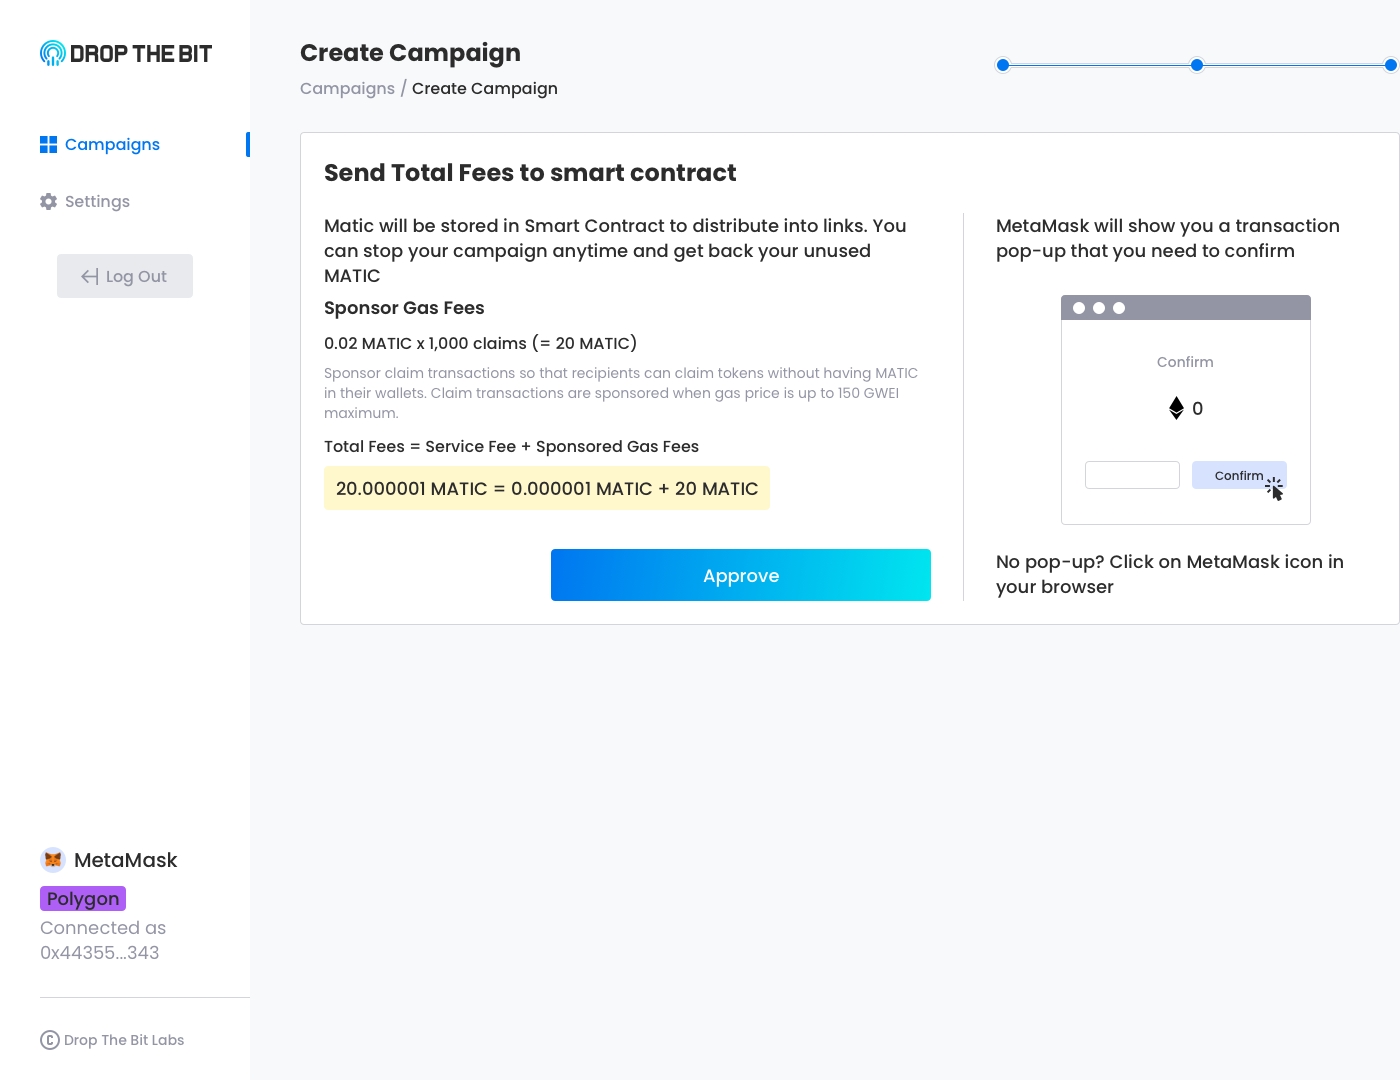The height and width of the screenshot is (1080, 1400).
Task: Click the Drop The Bit logo icon
Action: click(52, 53)
